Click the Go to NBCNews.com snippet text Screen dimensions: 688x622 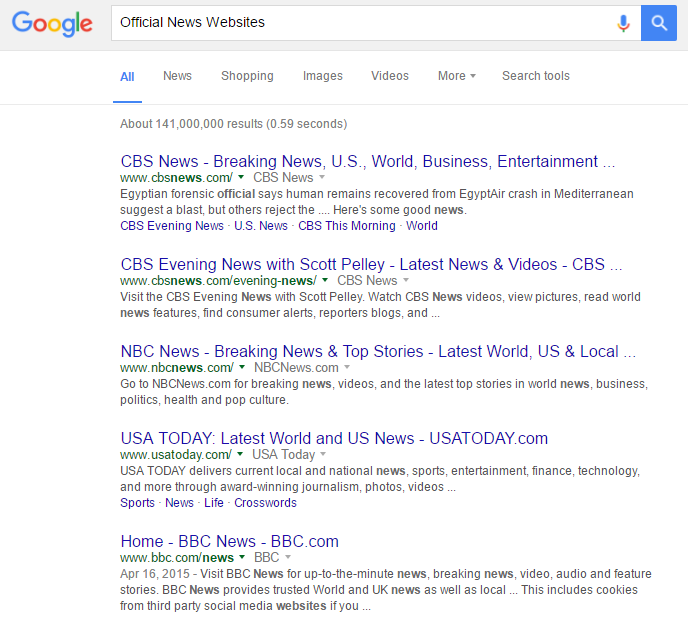pos(384,392)
